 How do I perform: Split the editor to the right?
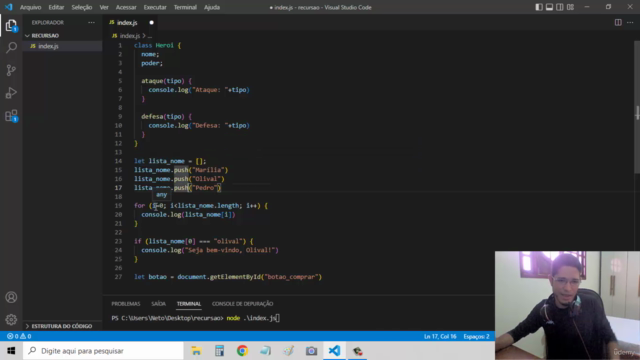click(618, 22)
